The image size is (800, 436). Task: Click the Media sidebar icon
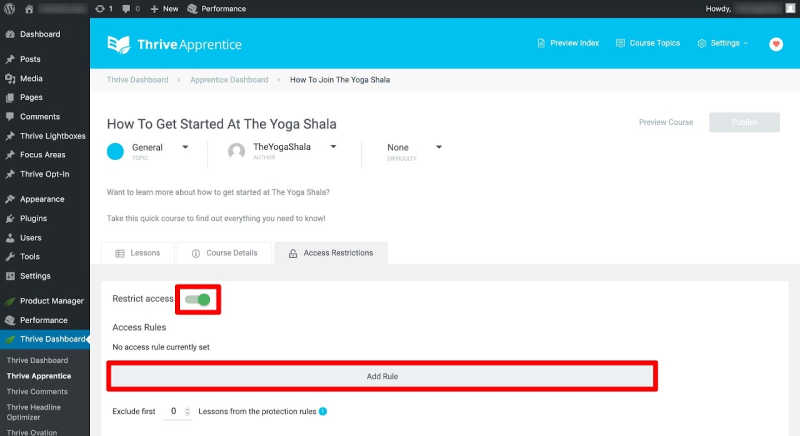click(x=10, y=79)
